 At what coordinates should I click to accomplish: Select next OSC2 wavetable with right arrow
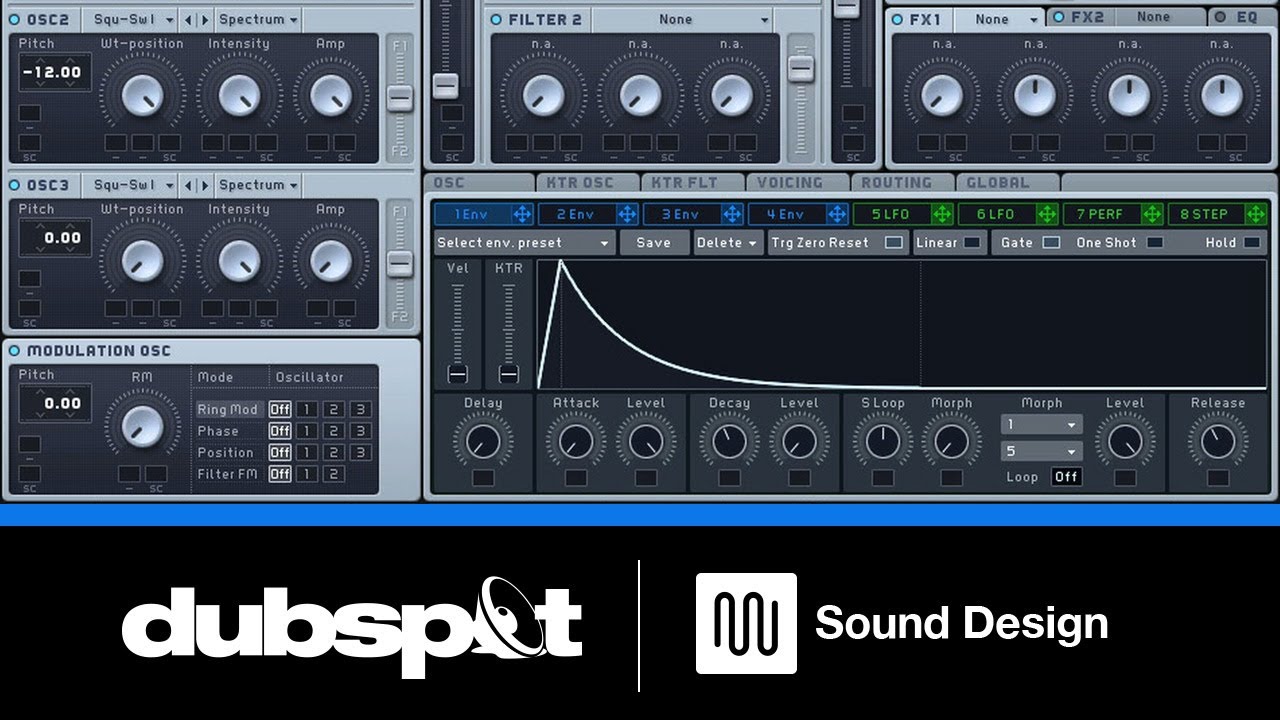click(205, 20)
